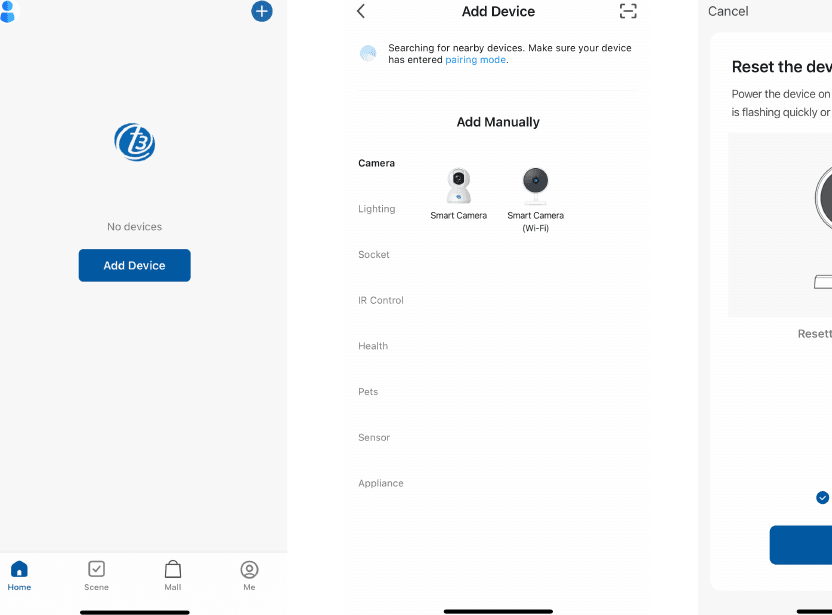Image resolution: width=832 pixels, height=615 pixels.
Task: Toggle the blue confirmation checkmark
Action: coord(822,498)
